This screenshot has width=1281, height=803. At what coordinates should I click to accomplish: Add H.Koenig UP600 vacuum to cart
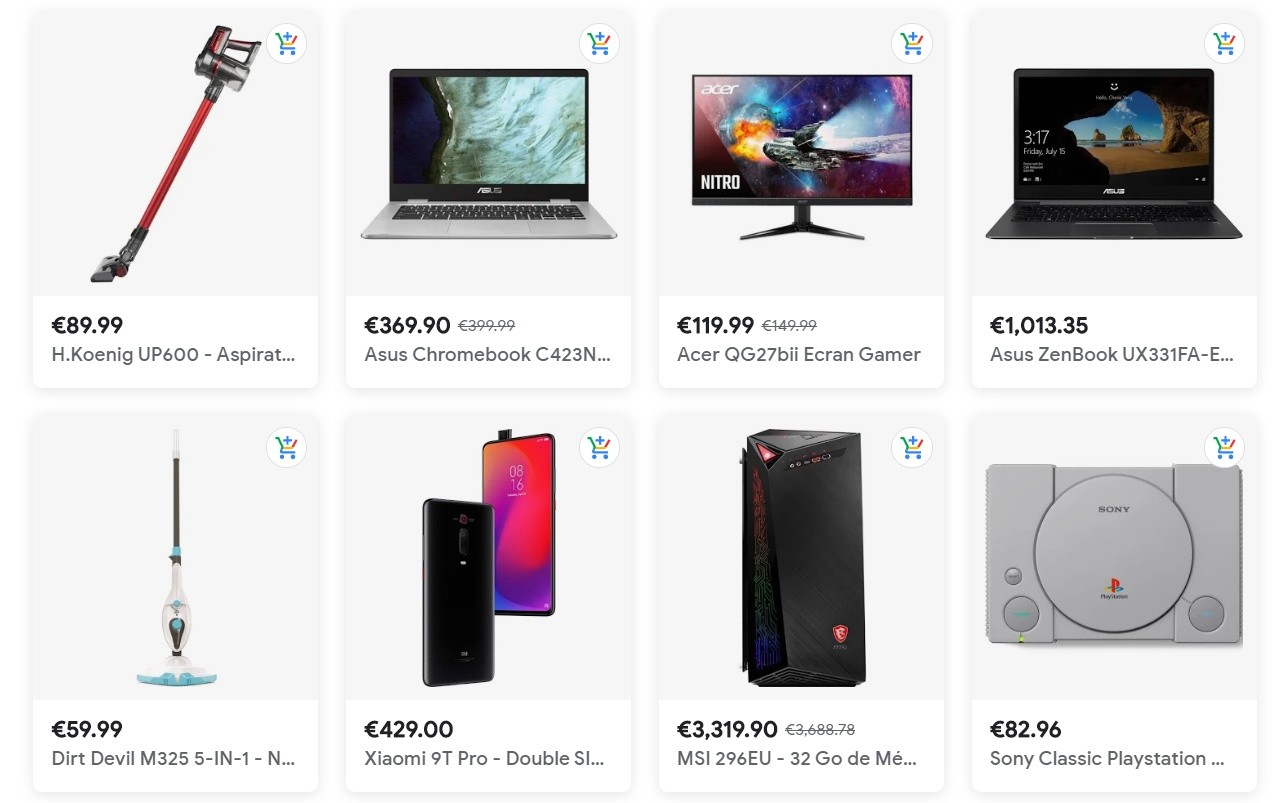point(287,44)
